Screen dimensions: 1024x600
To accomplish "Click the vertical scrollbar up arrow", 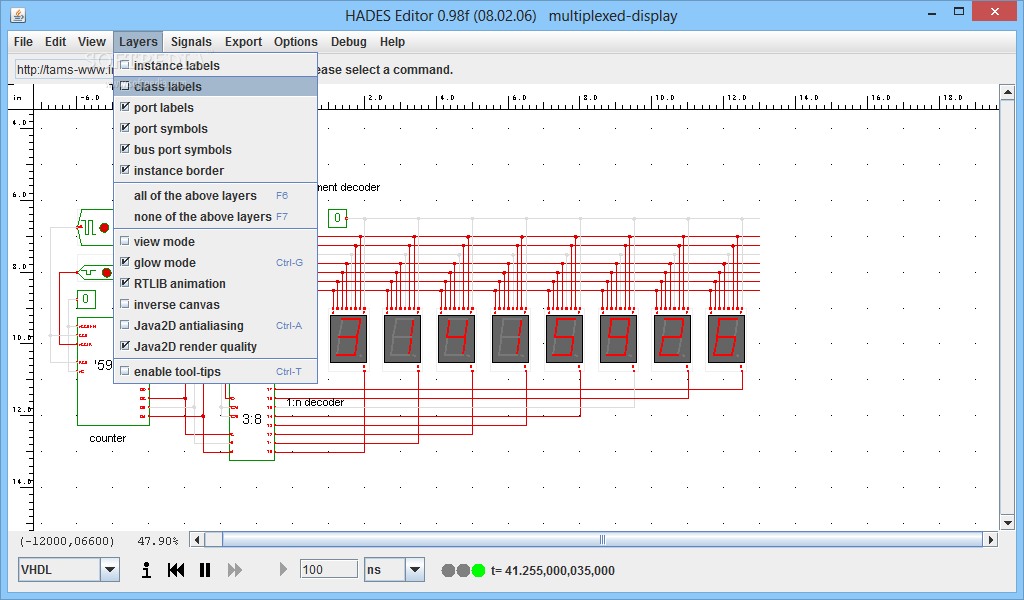I will [1007, 92].
